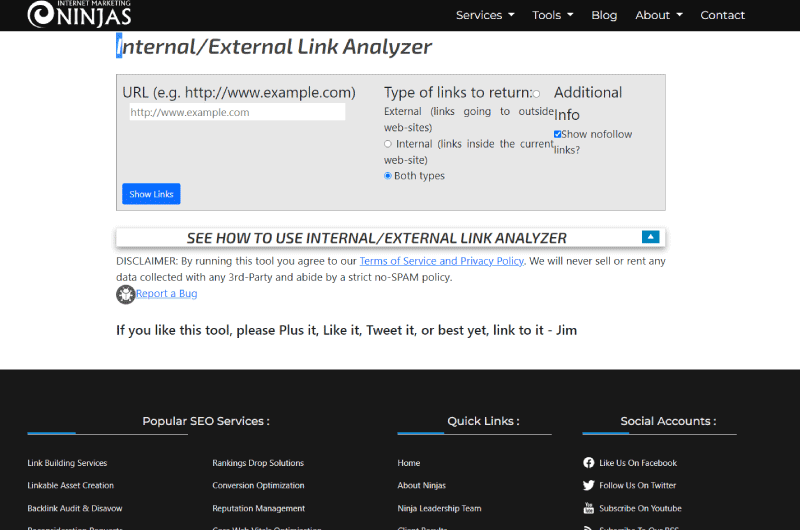
Task: Click the YouTube icon in footer
Action: (x=589, y=508)
